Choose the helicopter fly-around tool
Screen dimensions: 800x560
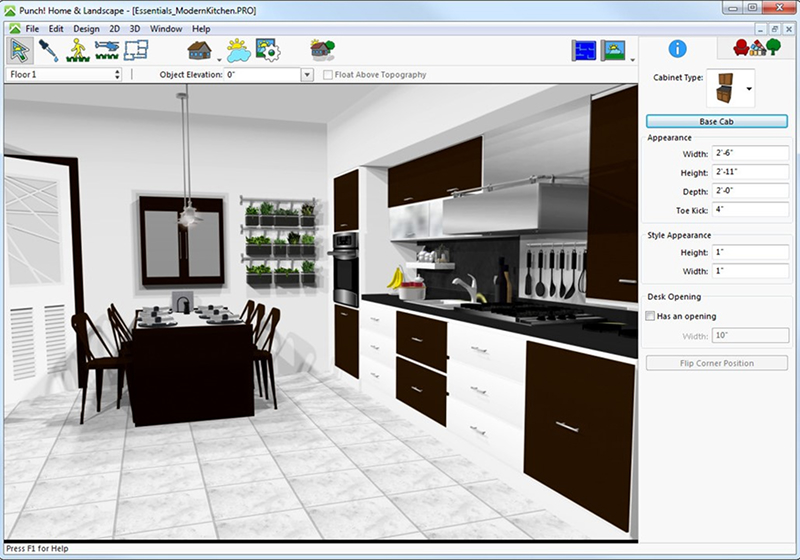coord(106,49)
